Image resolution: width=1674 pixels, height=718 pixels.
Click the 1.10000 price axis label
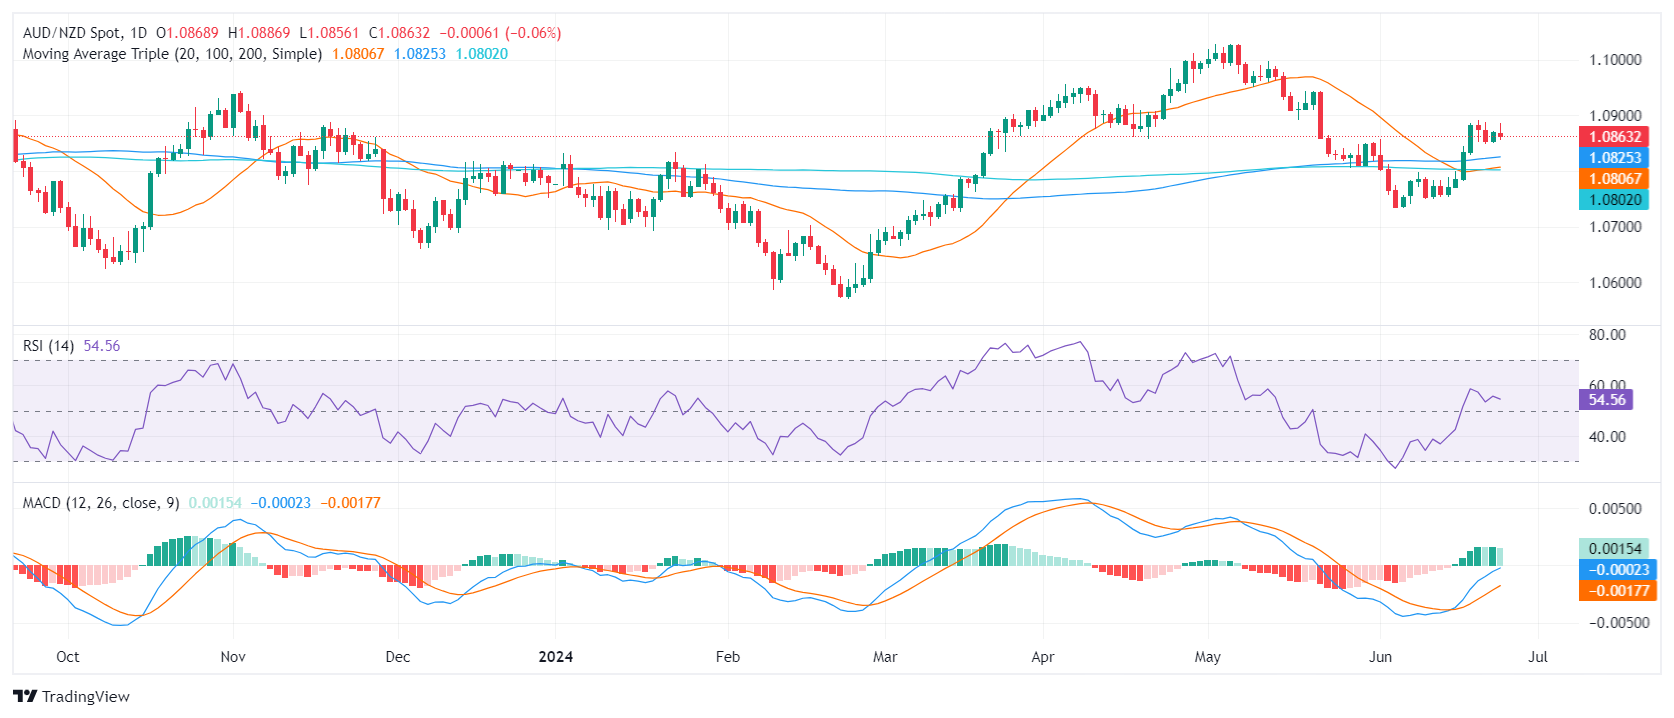click(x=1615, y=60)
